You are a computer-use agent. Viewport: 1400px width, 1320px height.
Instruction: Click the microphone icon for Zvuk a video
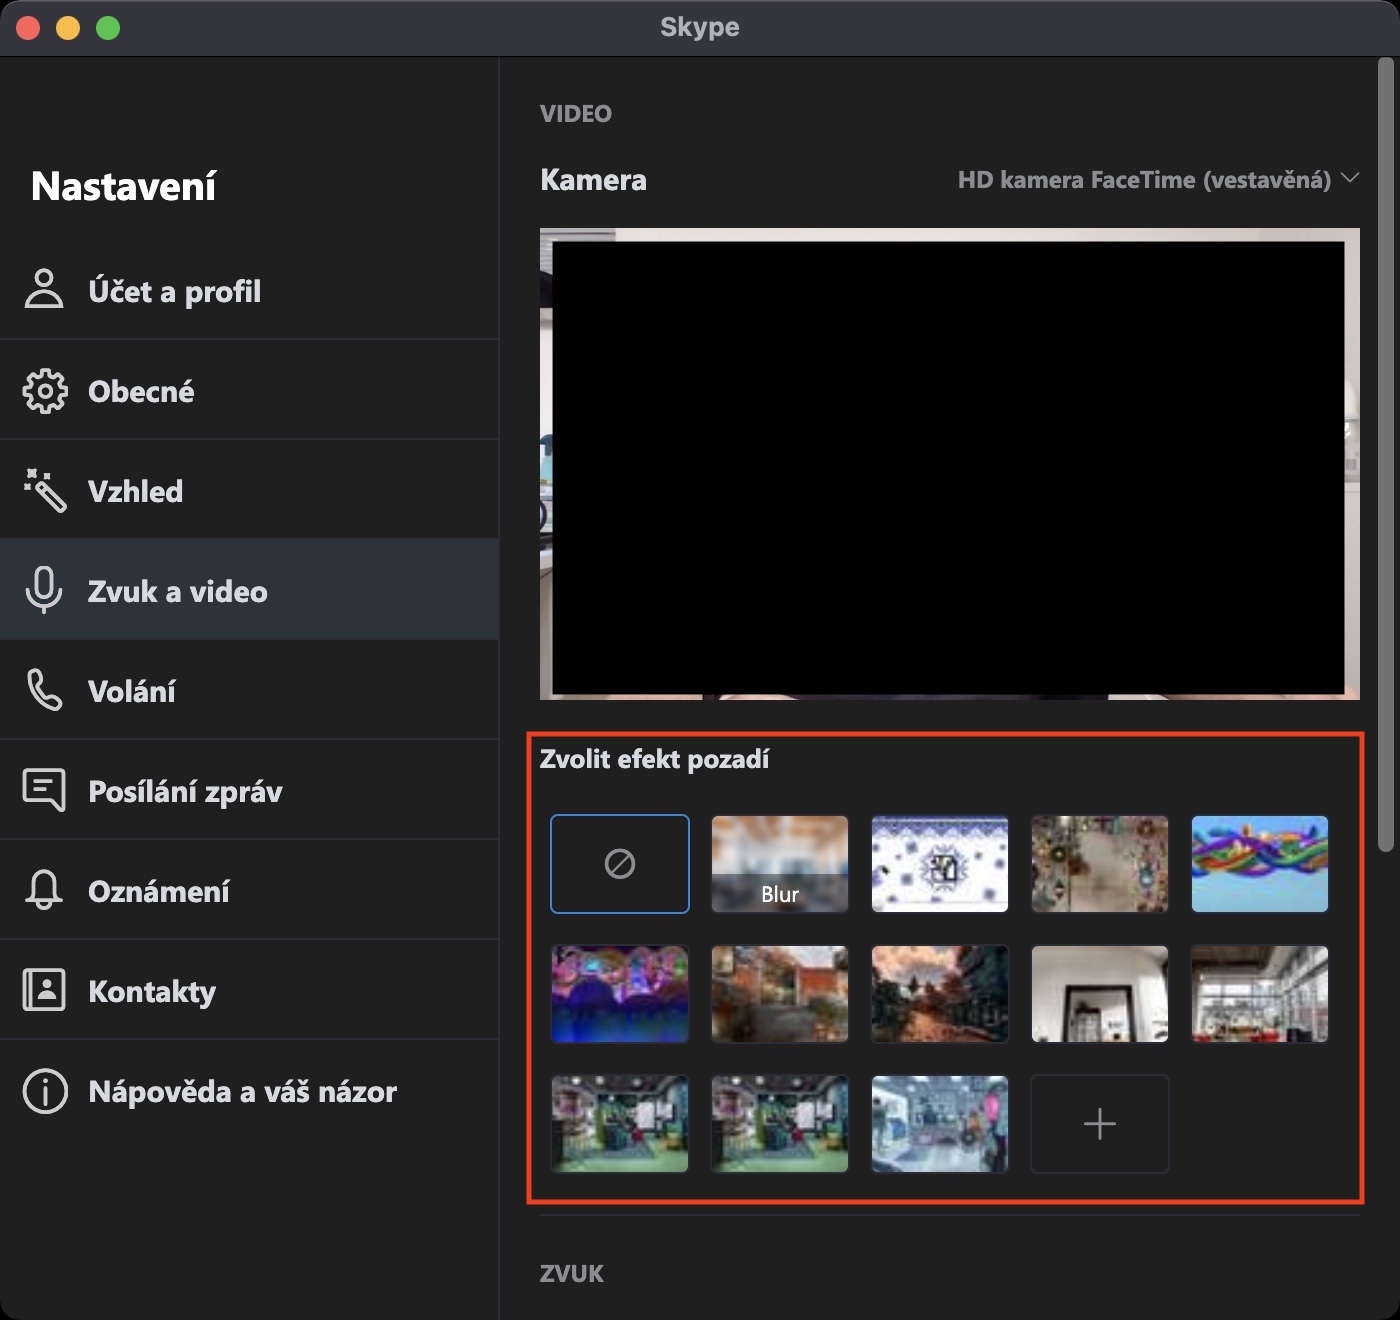[44, 590]
